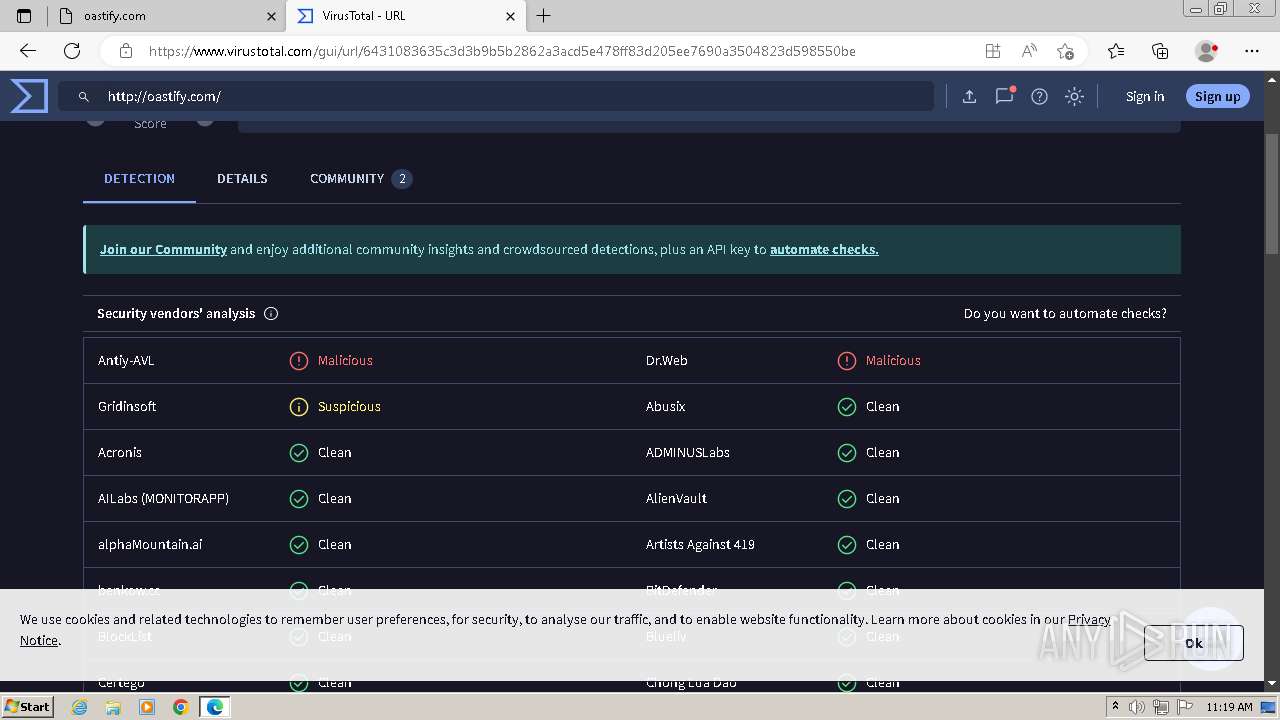Click the browser address bar URL

click(502, 51)
